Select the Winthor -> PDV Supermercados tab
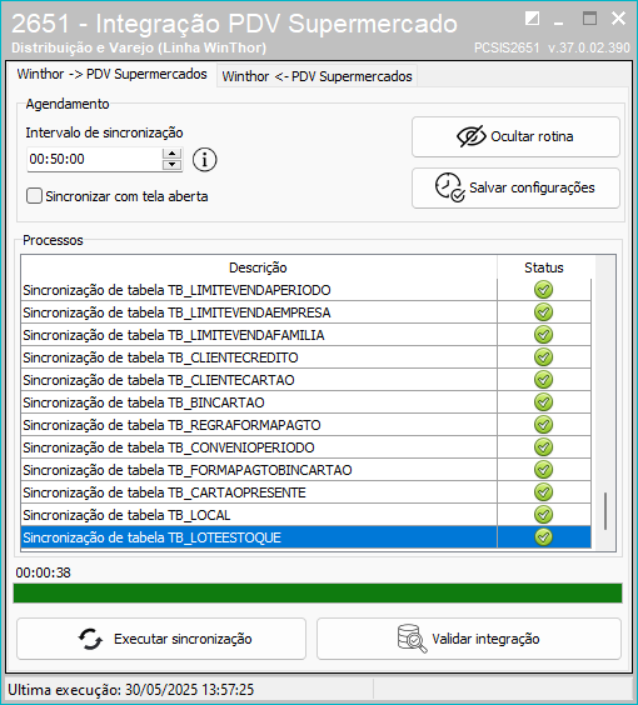638x705 pixels. 112,74
